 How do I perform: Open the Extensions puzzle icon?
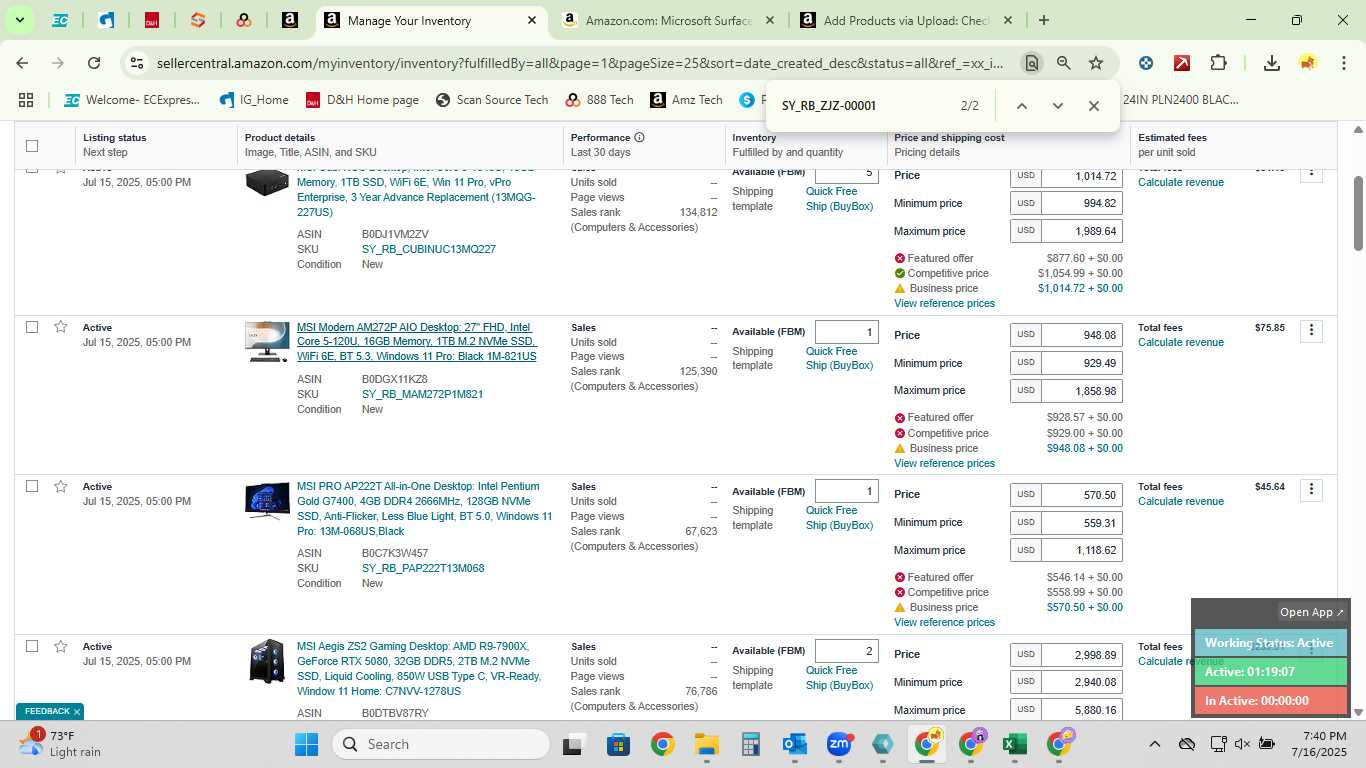click(x=1218, y=63)
